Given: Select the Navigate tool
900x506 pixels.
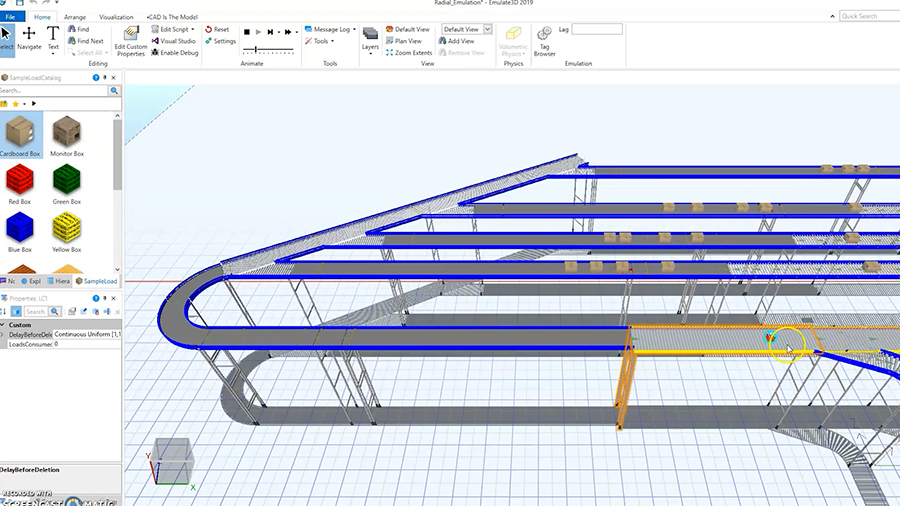Looking at the screenshot, I should click(x=29, y=38).
